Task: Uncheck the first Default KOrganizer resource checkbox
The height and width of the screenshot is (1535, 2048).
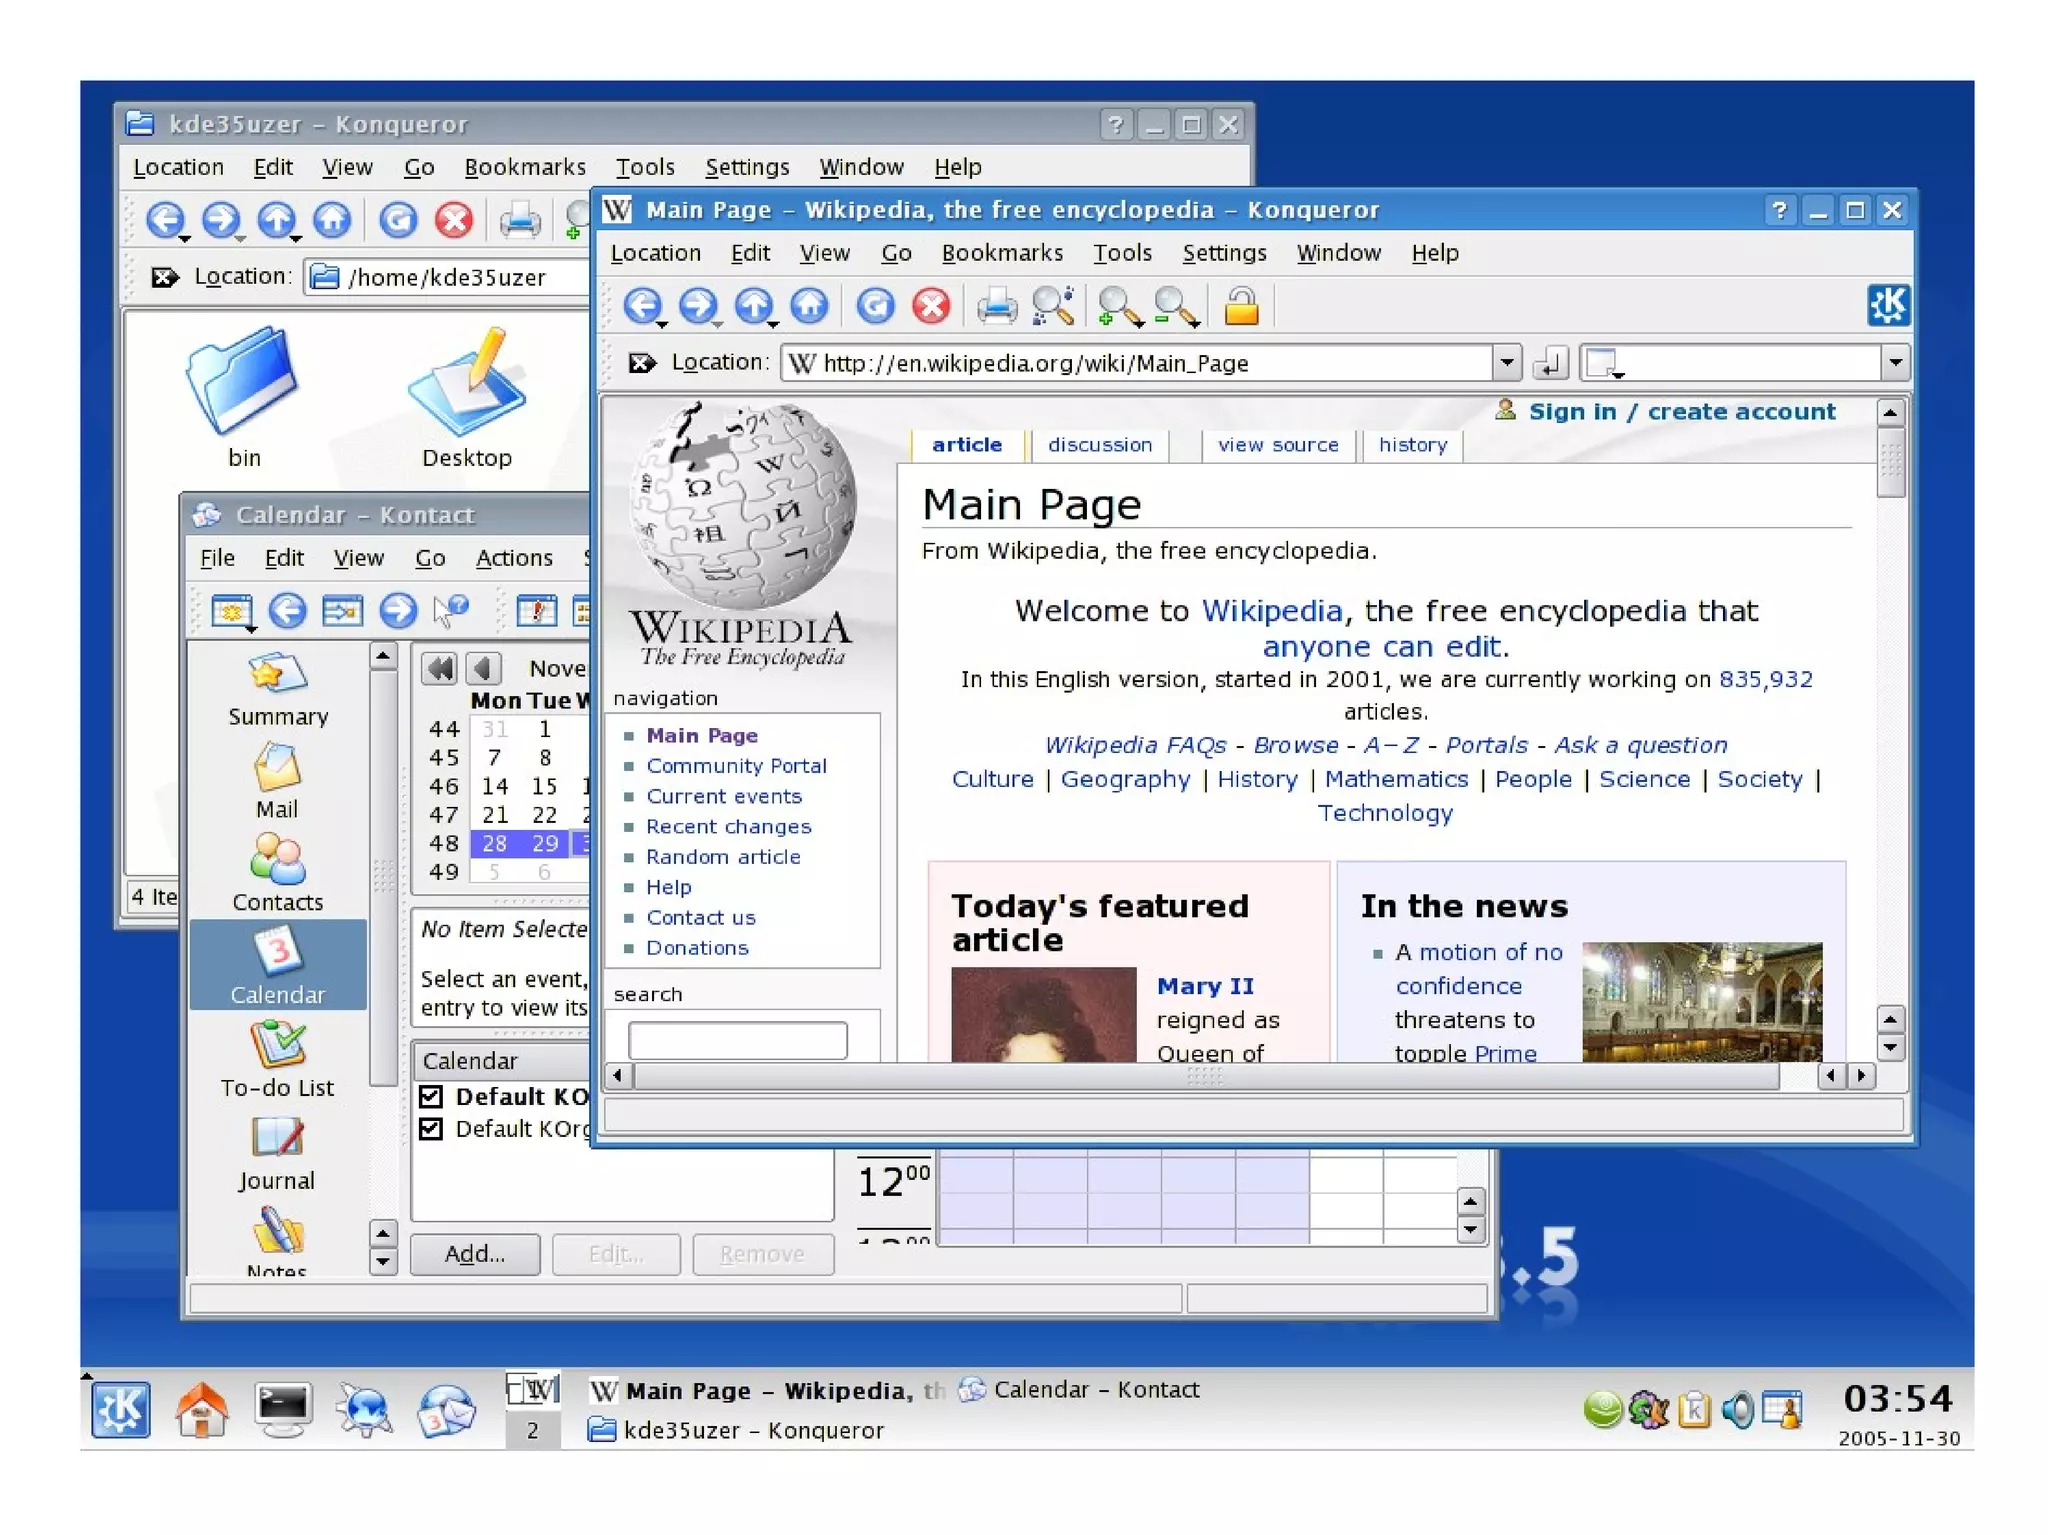Action: coord(431,1096)
